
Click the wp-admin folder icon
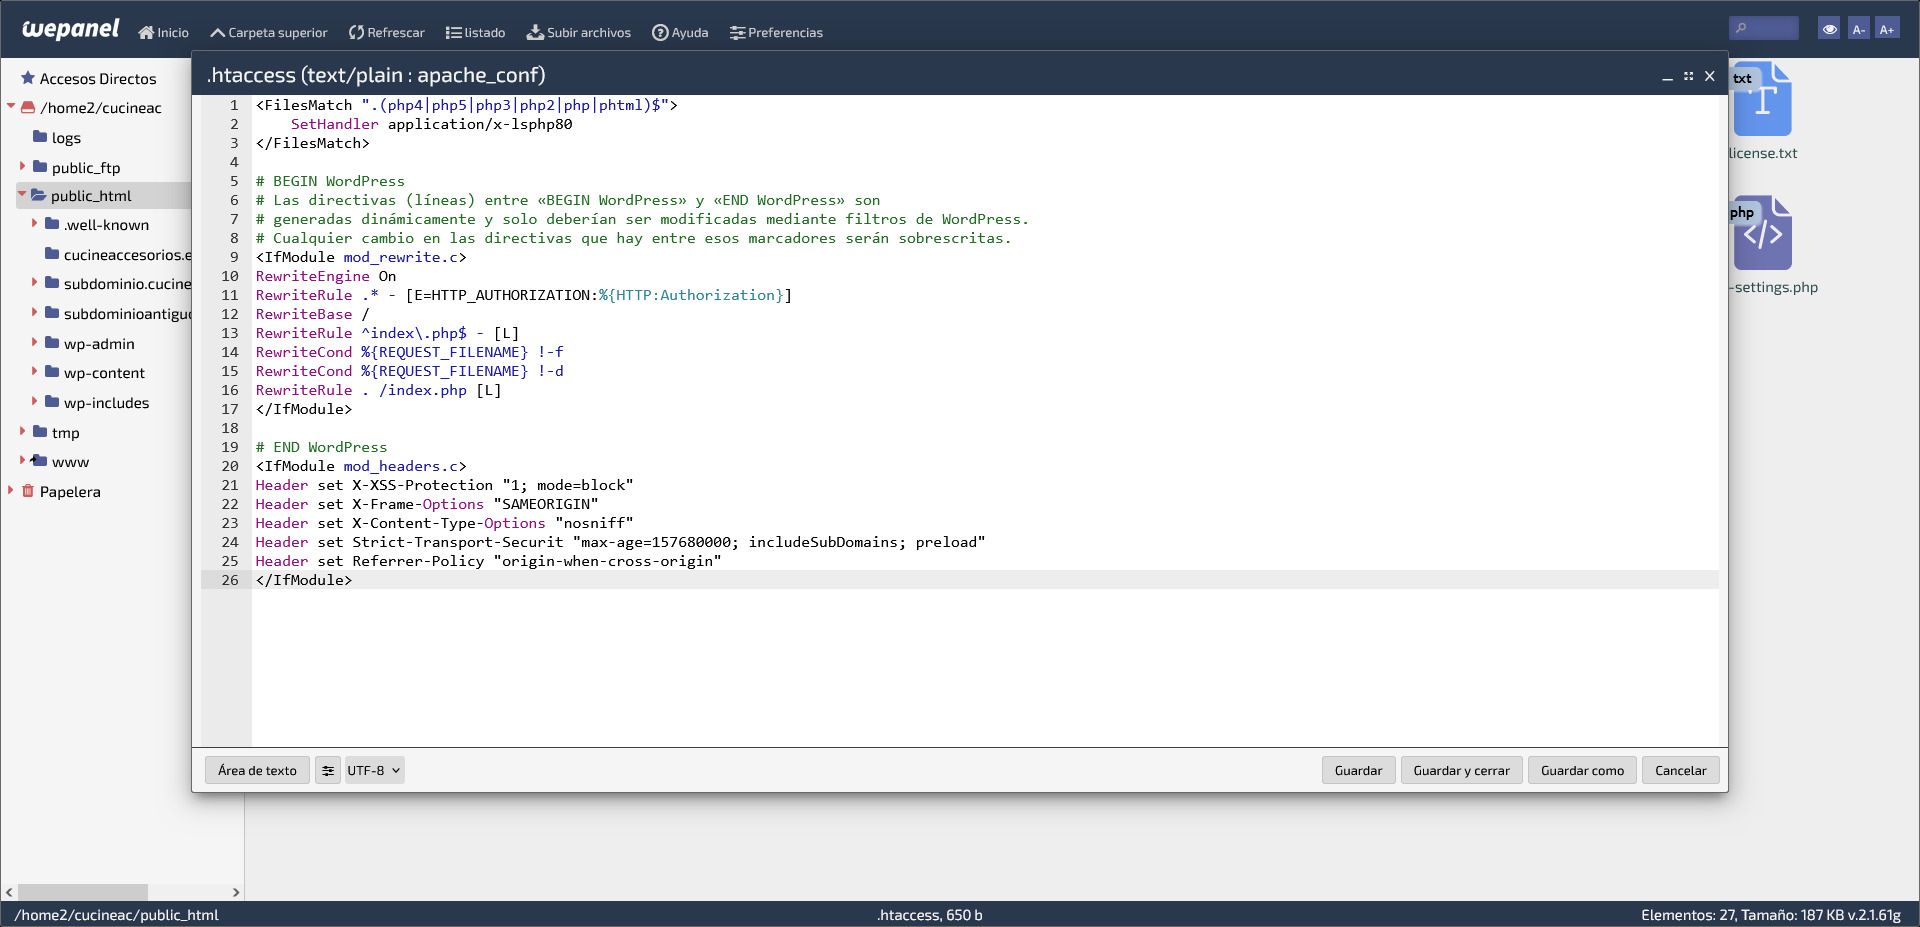(x=52, y=342)
